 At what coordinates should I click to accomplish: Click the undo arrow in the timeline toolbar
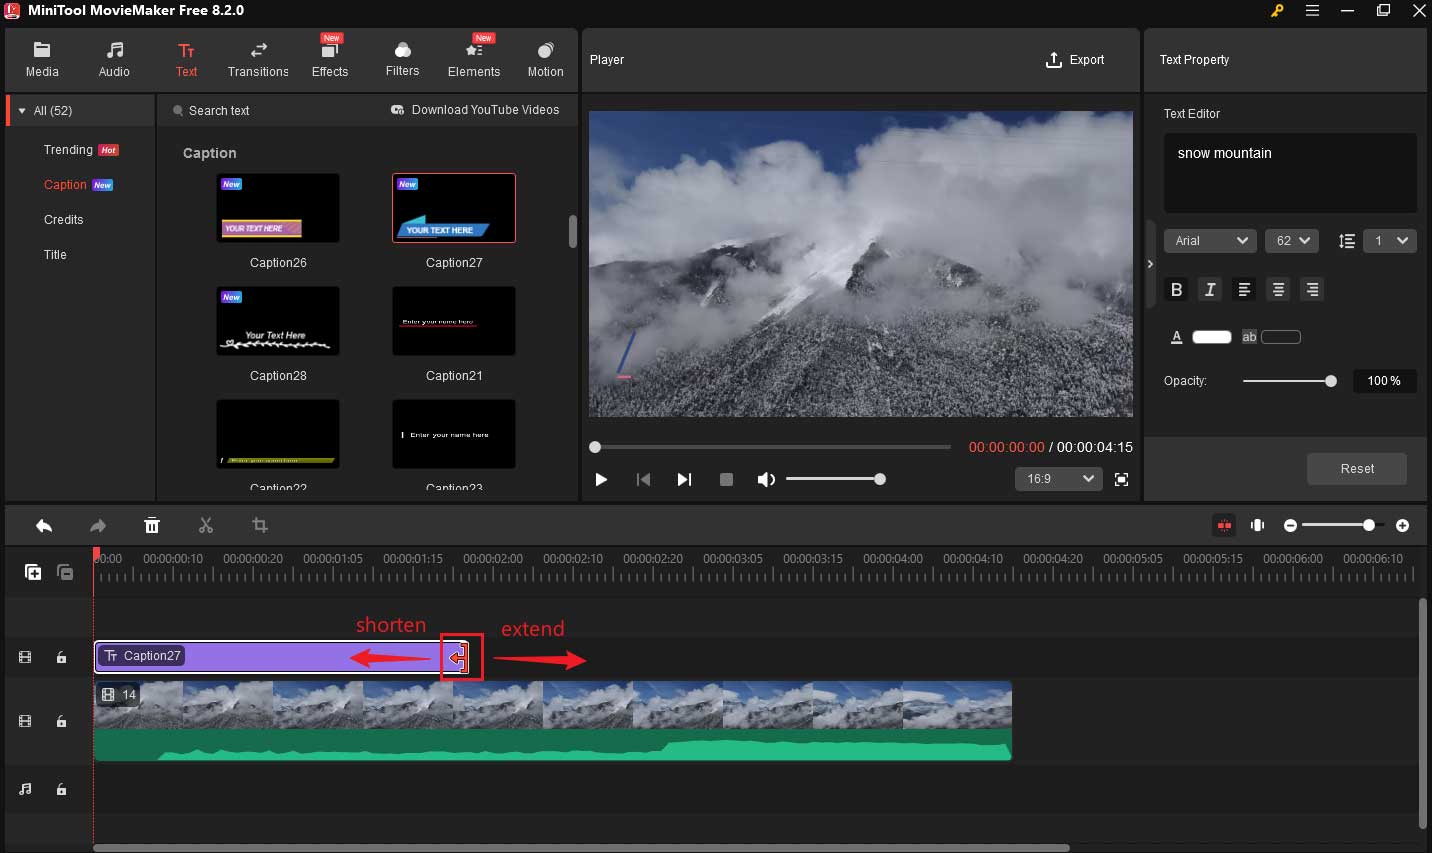click(44, 526)
